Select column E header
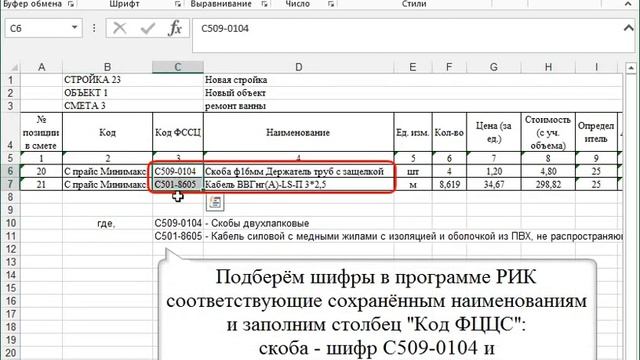 pyautogui.click(x=413, y=67)
